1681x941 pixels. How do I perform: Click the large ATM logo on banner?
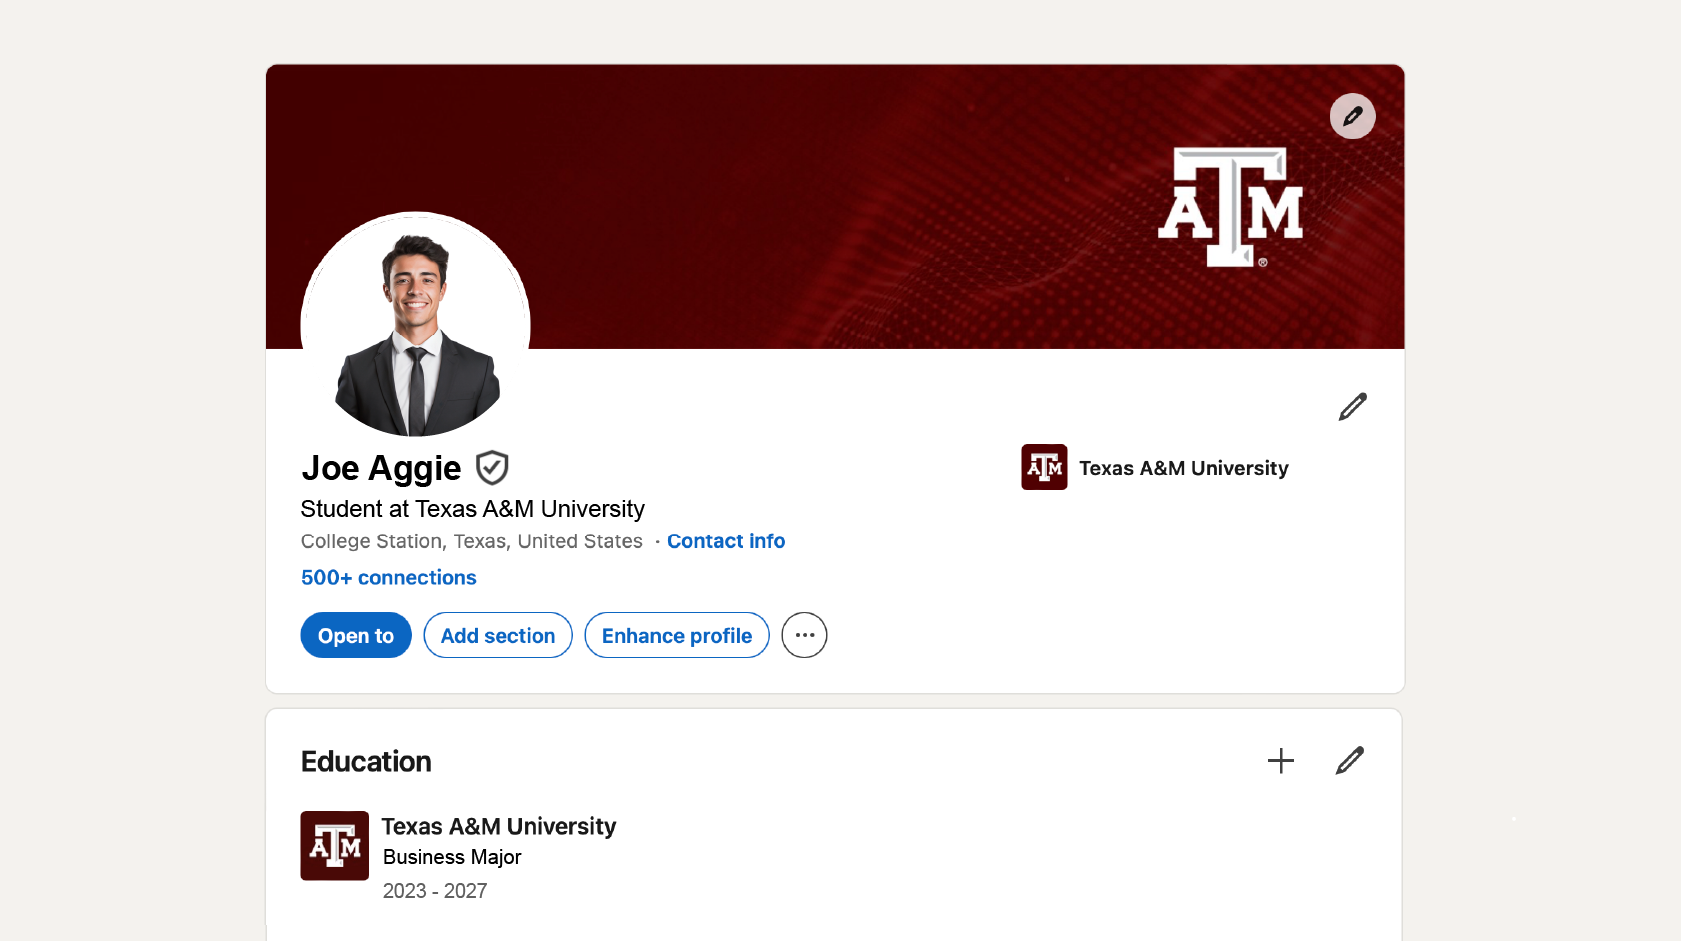(x=1231, y=207)
